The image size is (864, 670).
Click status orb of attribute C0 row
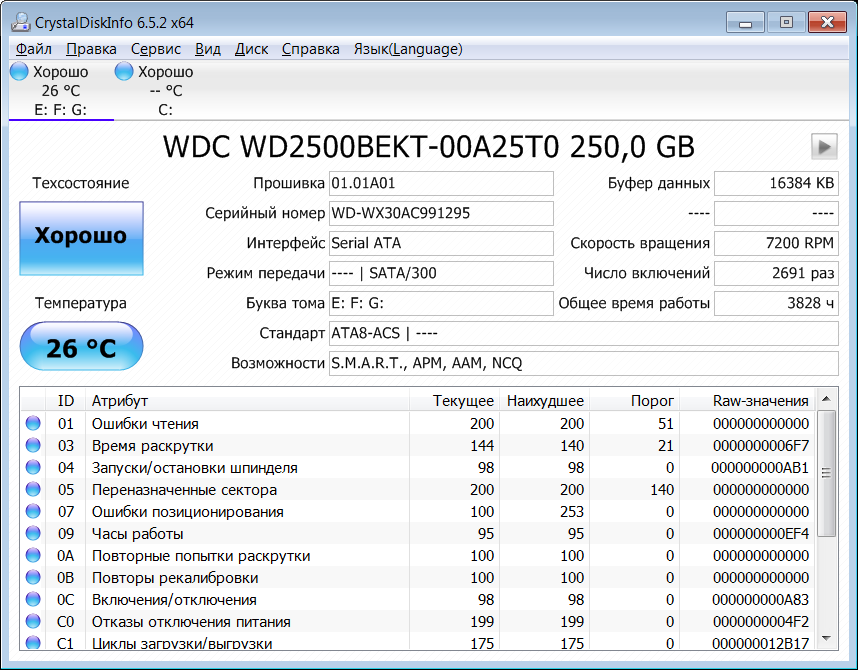point(33,622)
